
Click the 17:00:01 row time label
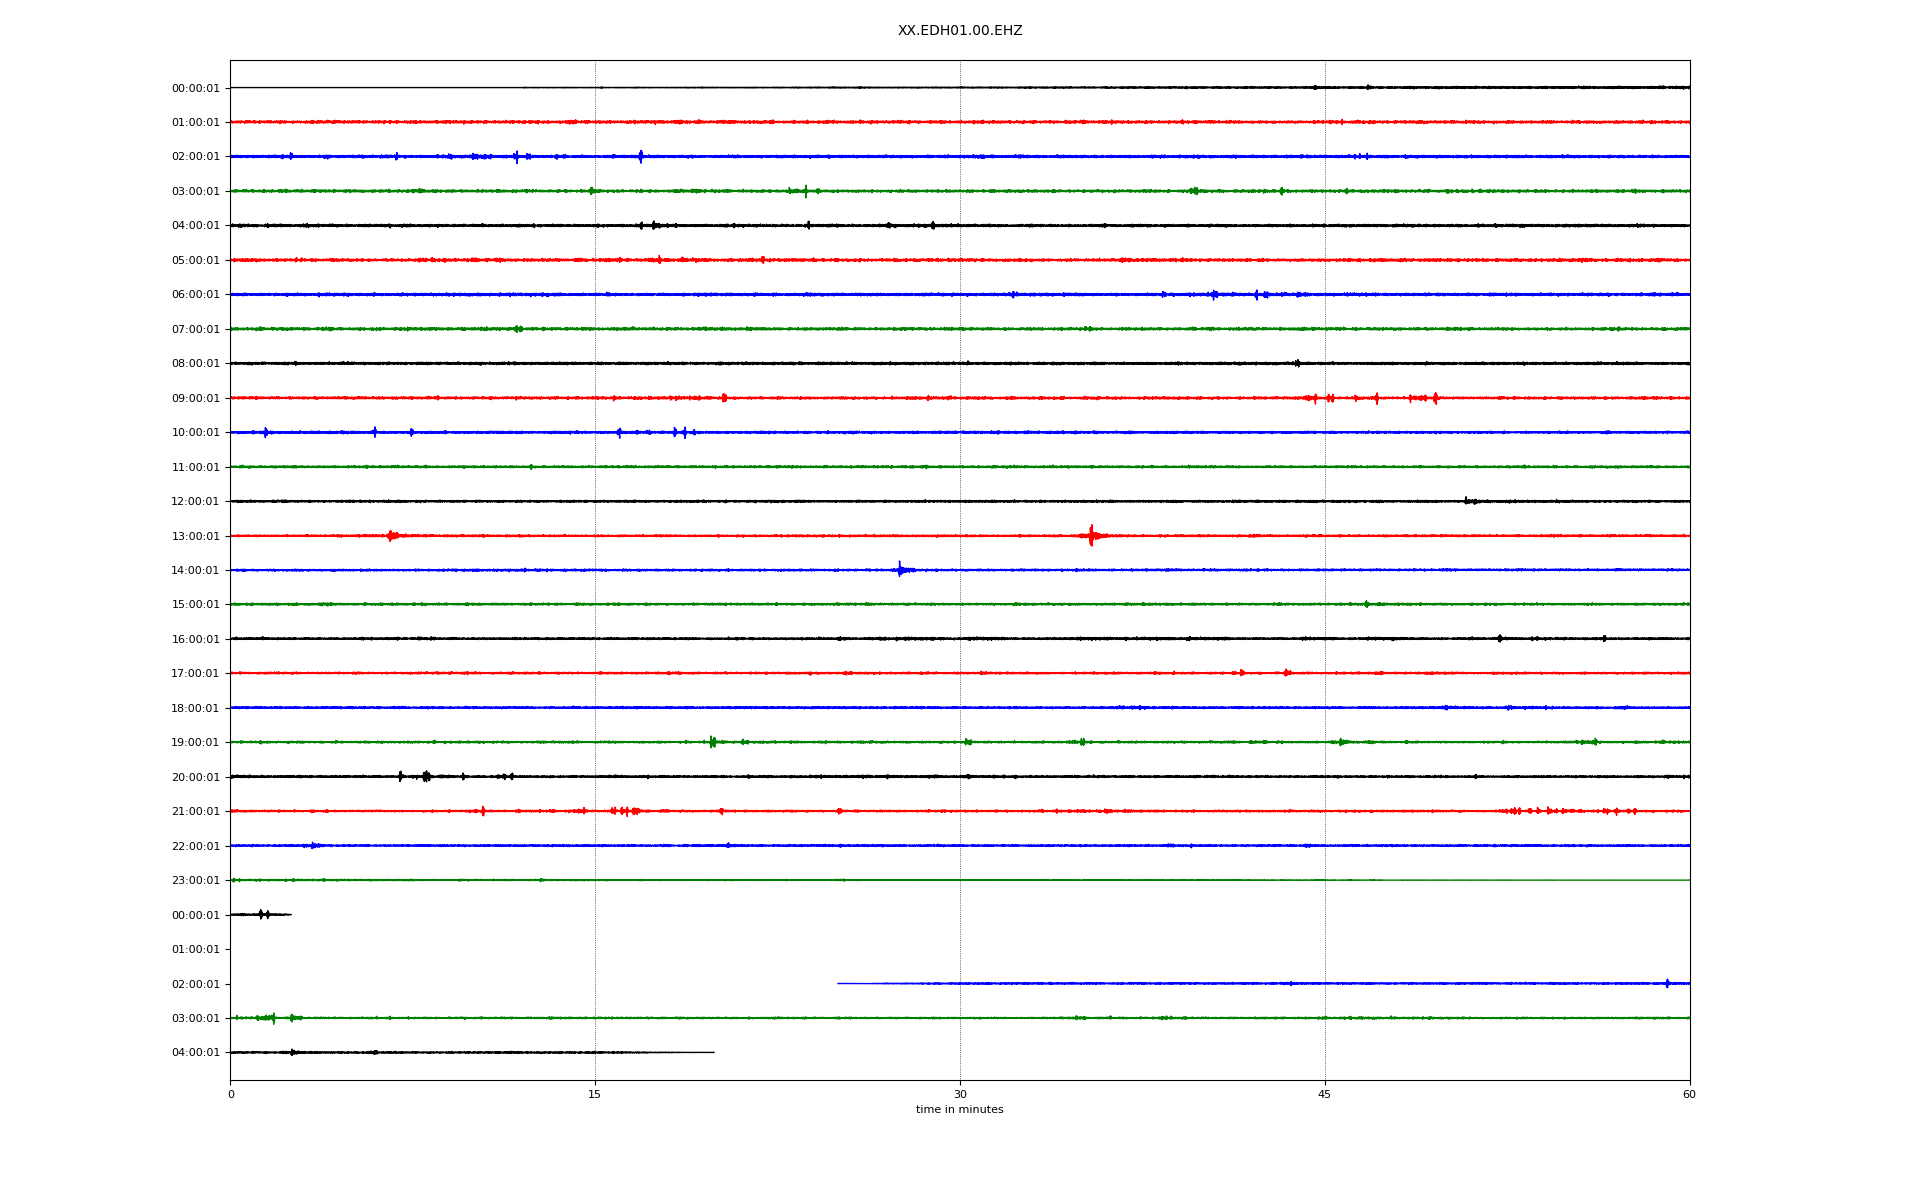[195, 673]
